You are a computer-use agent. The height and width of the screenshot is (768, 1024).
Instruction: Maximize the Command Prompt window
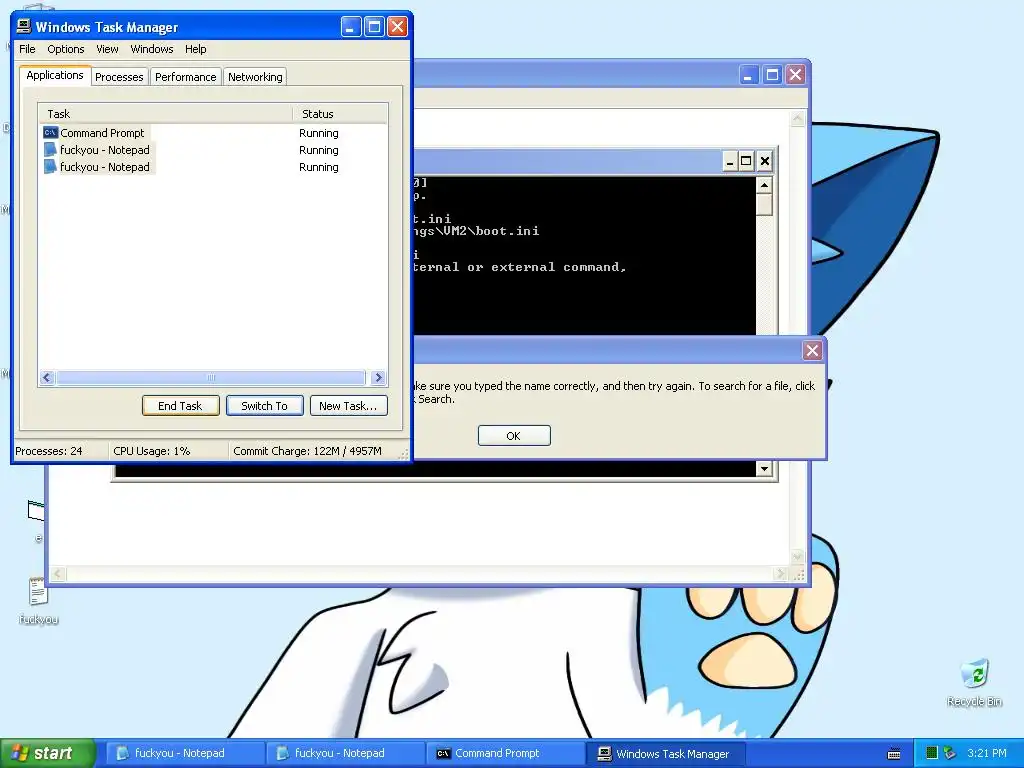click(746, 161)
